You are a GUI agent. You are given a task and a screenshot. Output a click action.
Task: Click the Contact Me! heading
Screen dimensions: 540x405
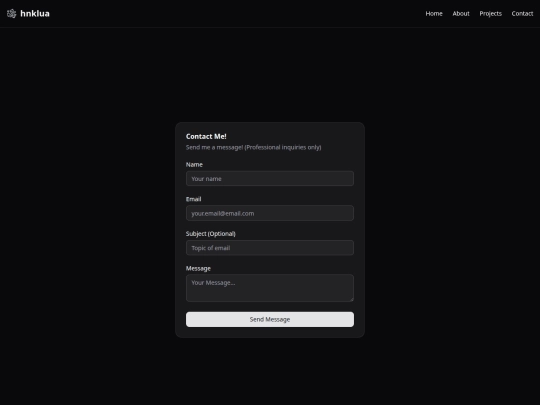pyautogui.click(x=206, y=136)
